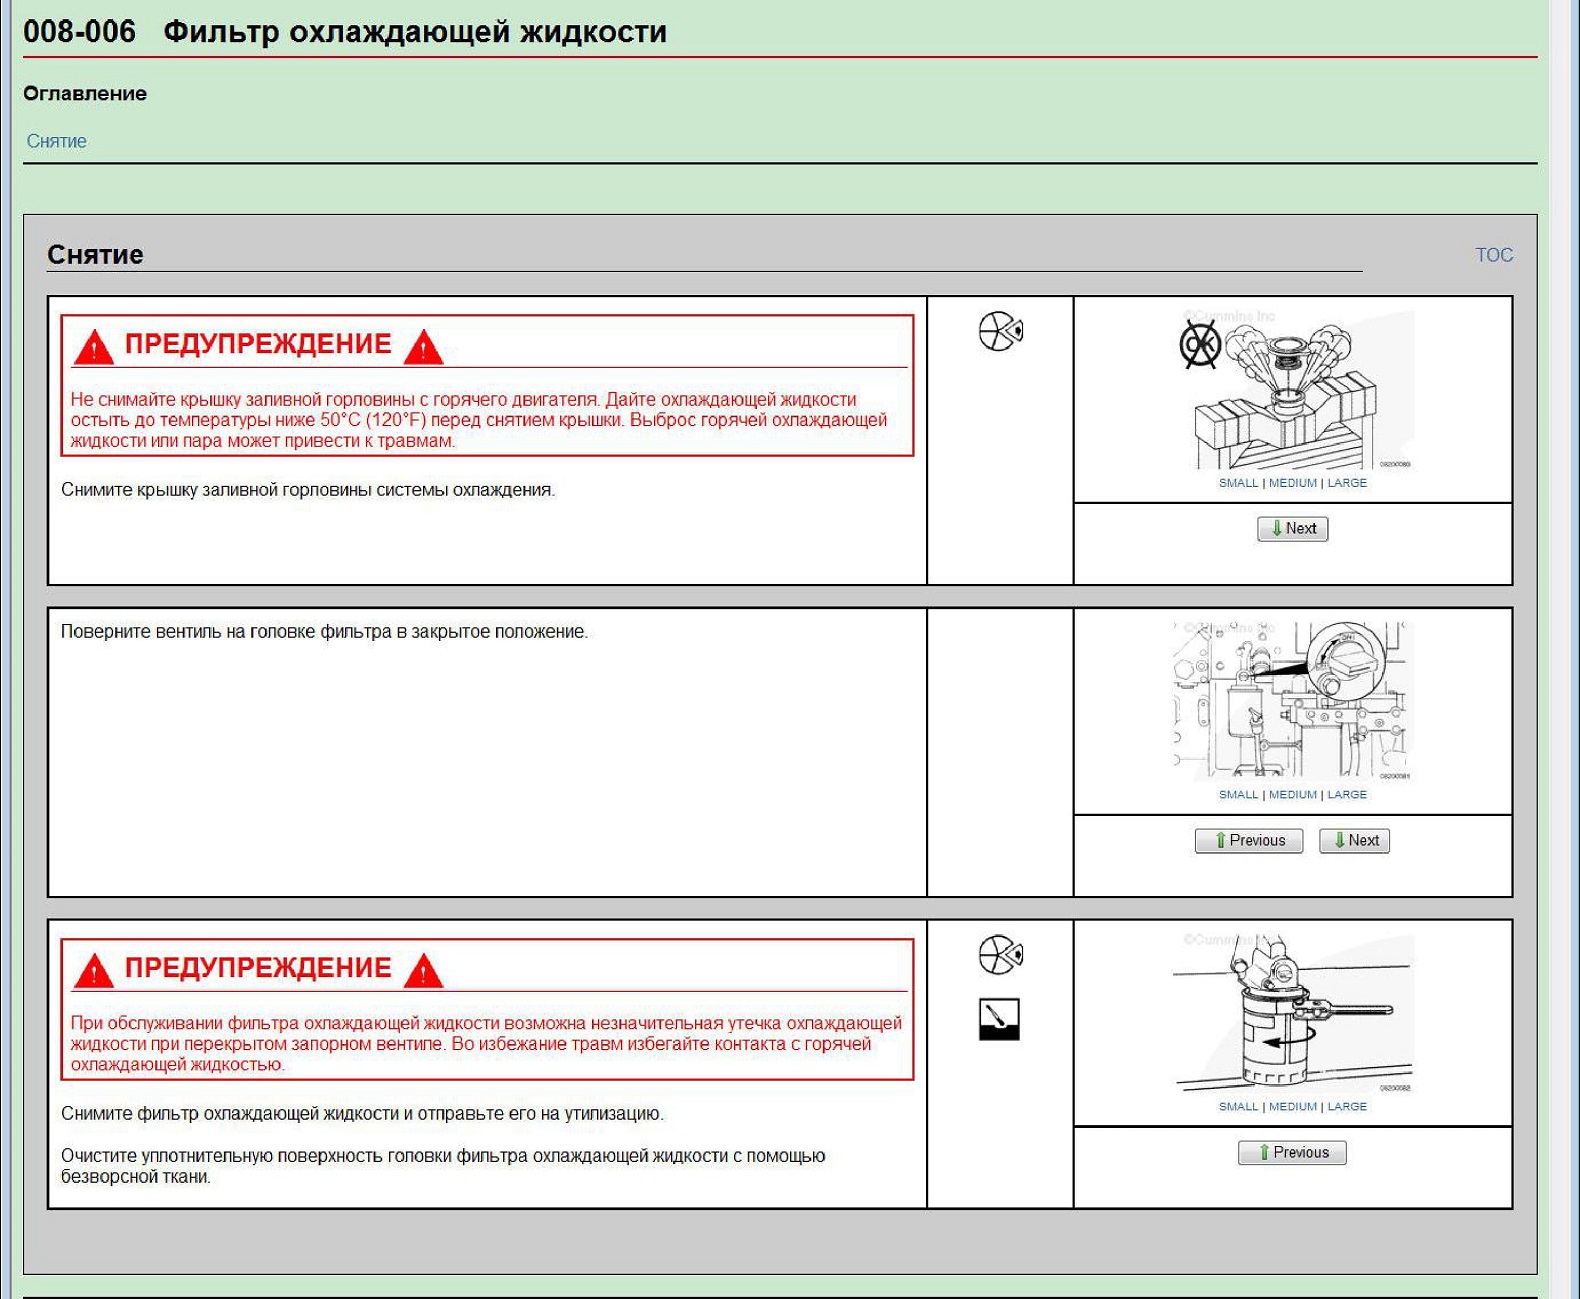This screenshot has height=1299, width=1580.
Task: Click the hot-engine wait icon in first step
Action: click(x=1000, y=331)
